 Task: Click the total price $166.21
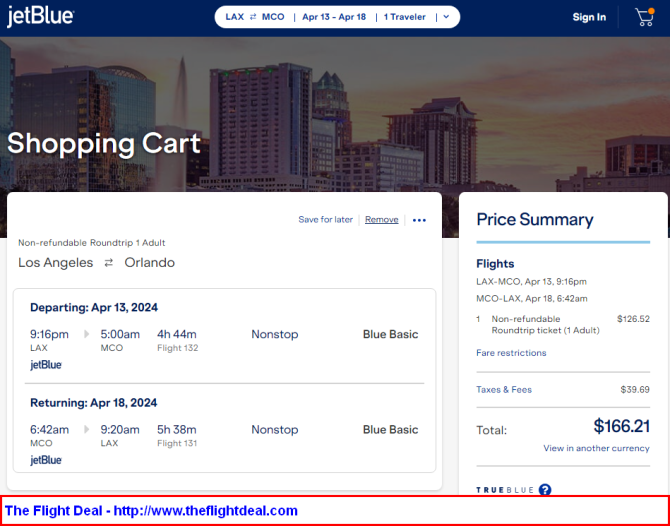pyautogui.click(x=622, y=426)
